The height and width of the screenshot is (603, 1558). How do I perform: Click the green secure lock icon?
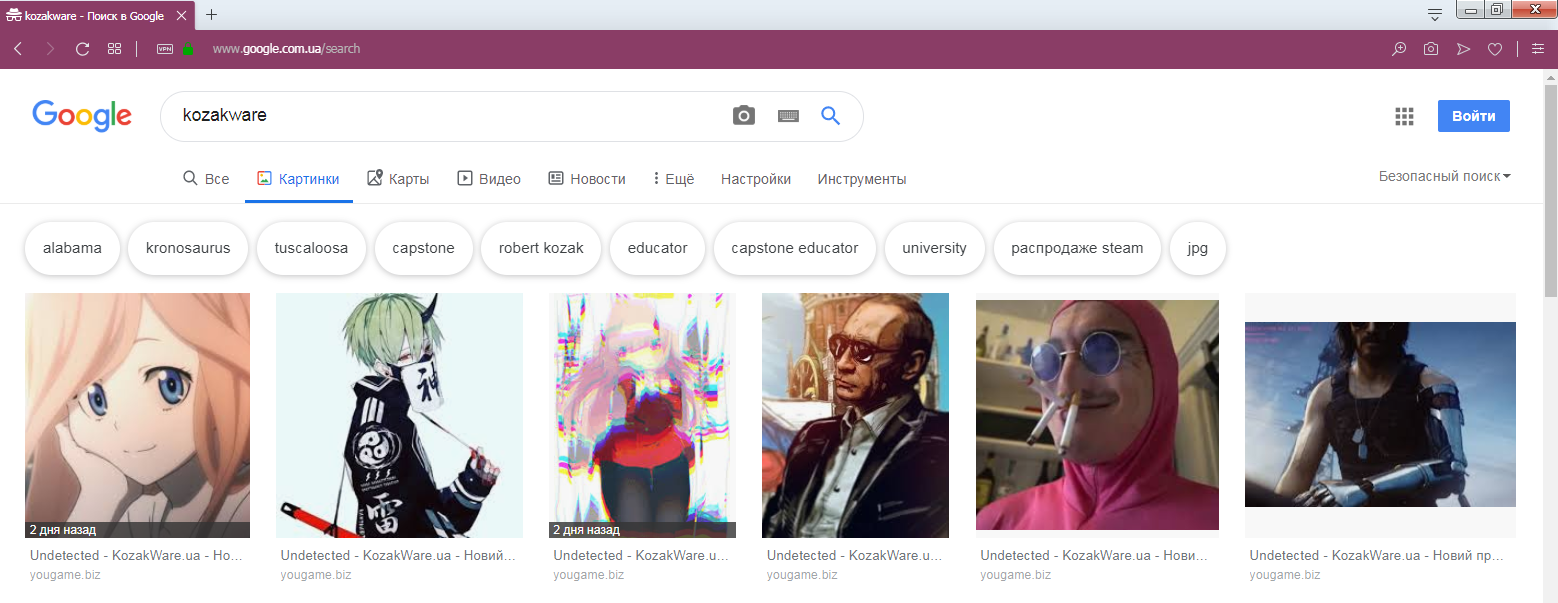[188, 49]
